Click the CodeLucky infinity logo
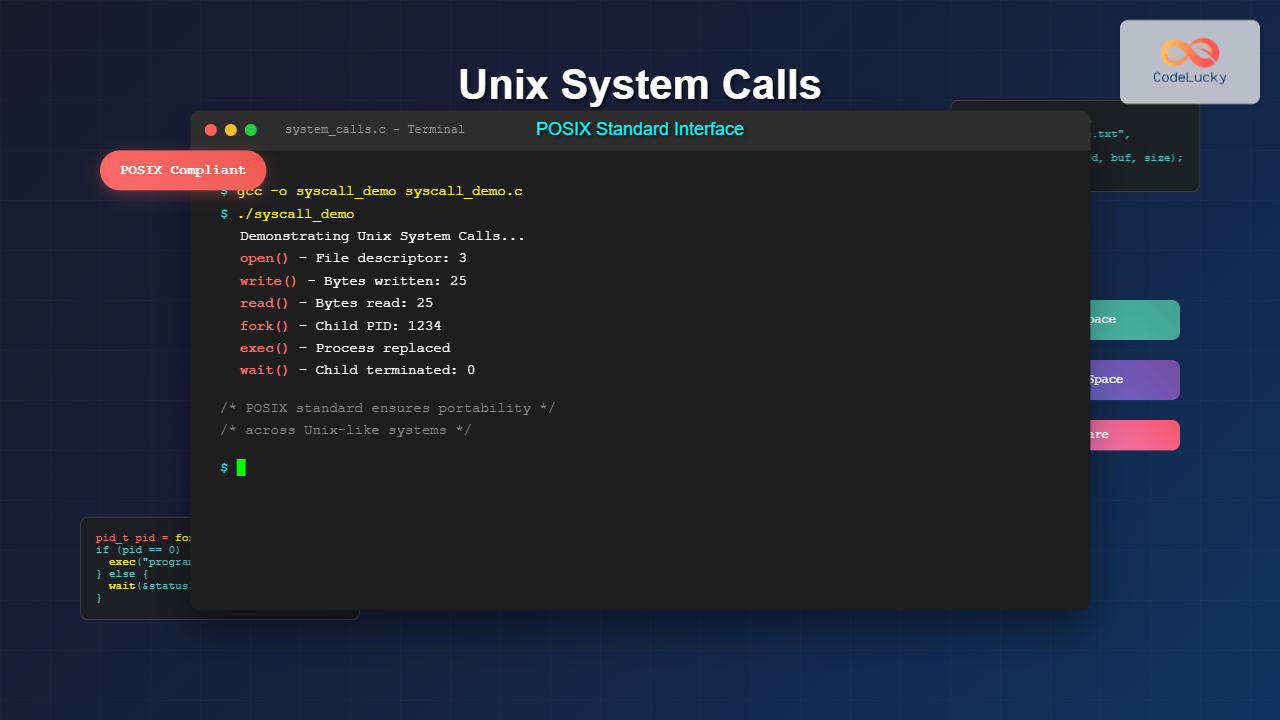 1189,53
